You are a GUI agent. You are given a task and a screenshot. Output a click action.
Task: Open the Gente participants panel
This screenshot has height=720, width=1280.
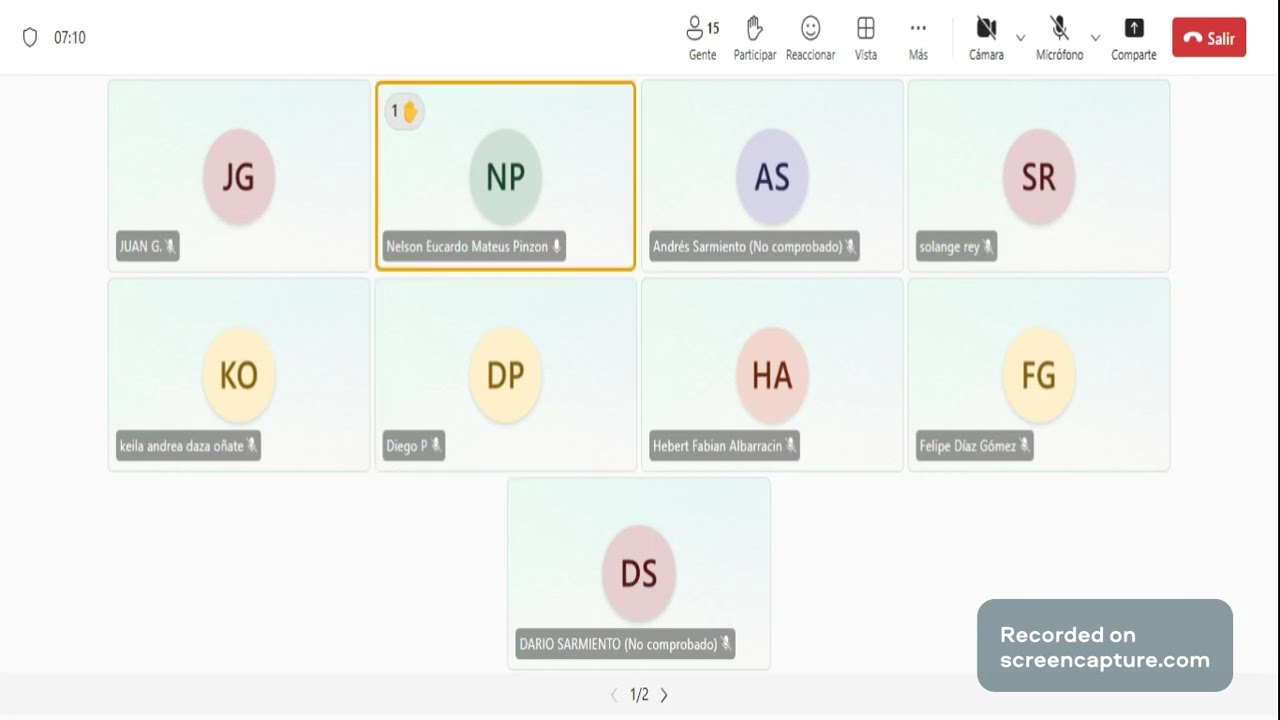tap(702, 38)
